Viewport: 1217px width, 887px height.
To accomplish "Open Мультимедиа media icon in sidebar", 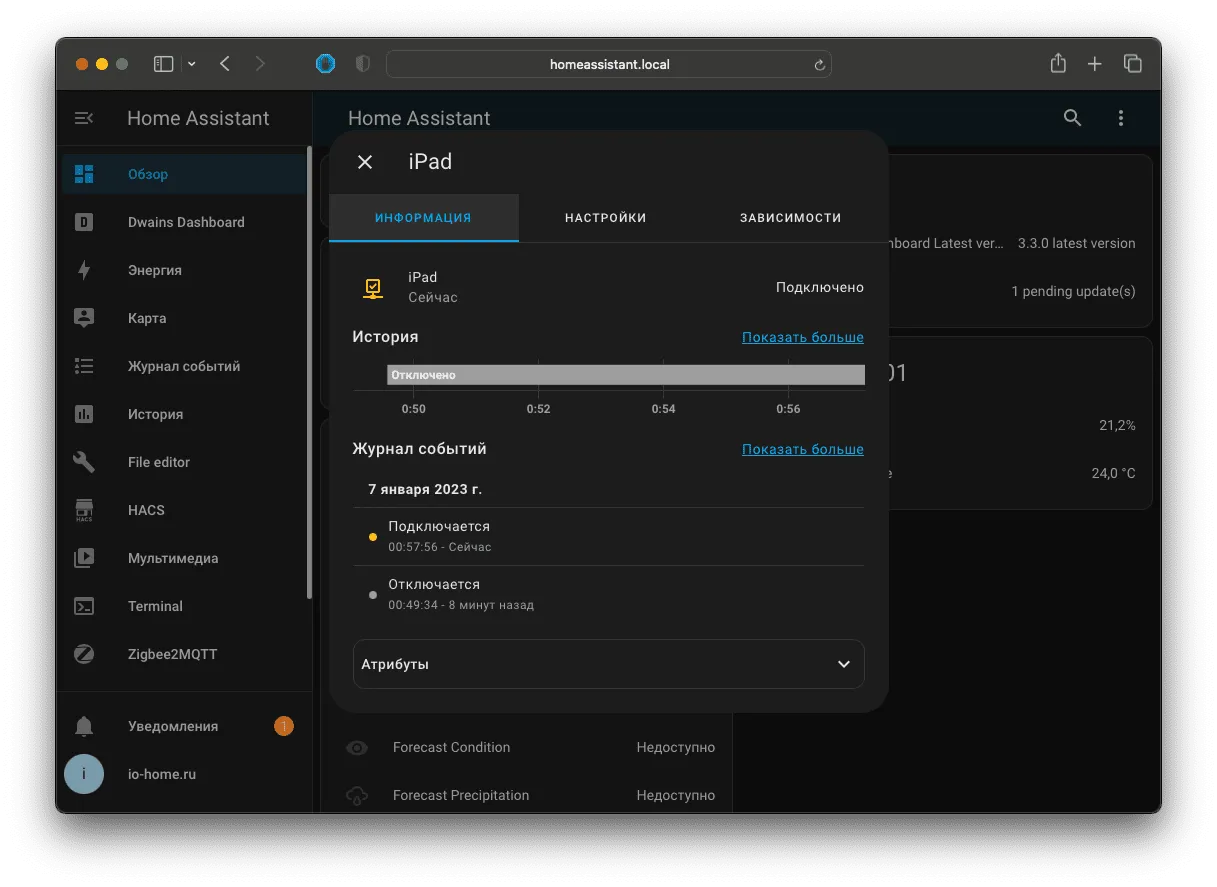I will [84, 558].
